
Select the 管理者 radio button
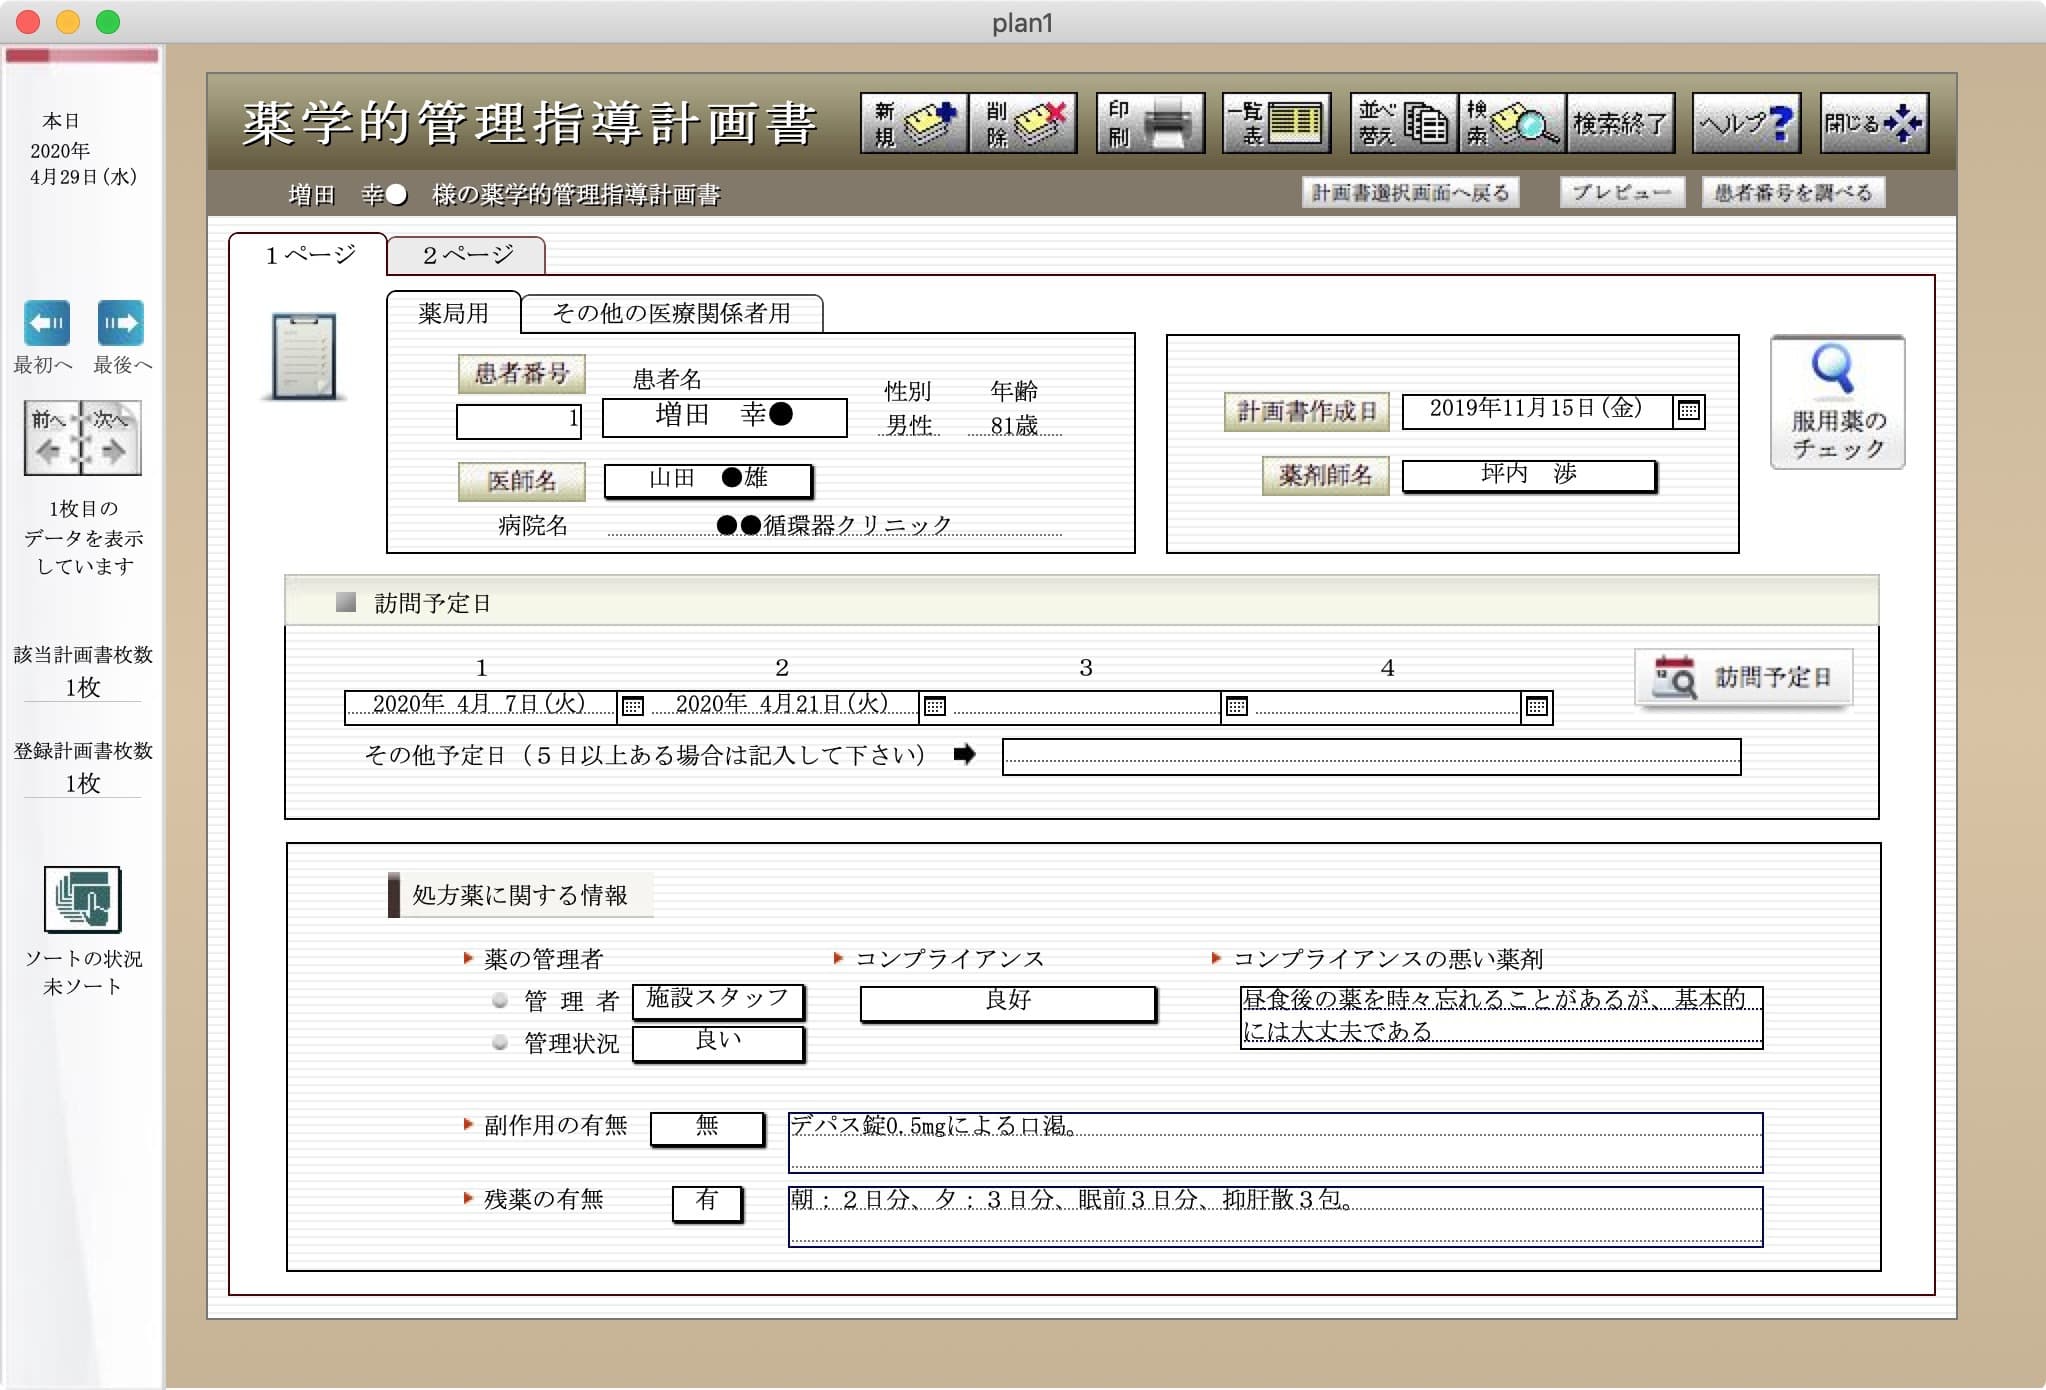[x=497, y=1000]
